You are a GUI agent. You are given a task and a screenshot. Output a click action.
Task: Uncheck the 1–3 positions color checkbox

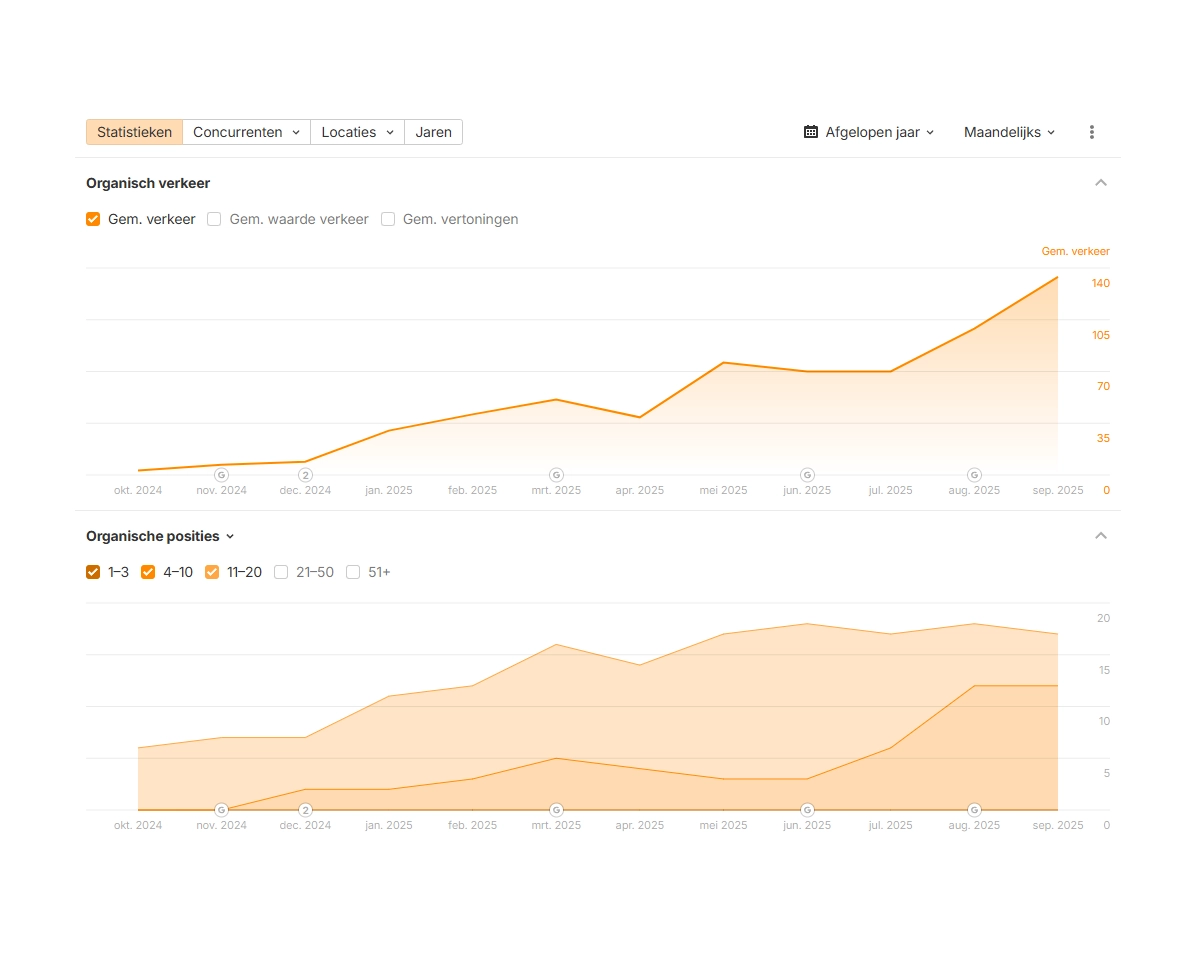[93, 572]
